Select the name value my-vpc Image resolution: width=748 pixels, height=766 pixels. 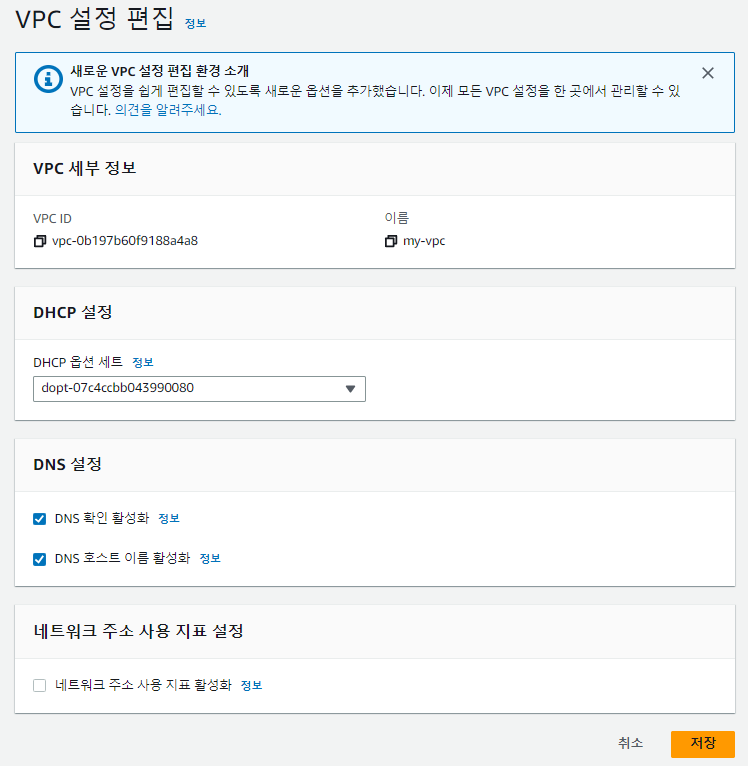point(424,241)
